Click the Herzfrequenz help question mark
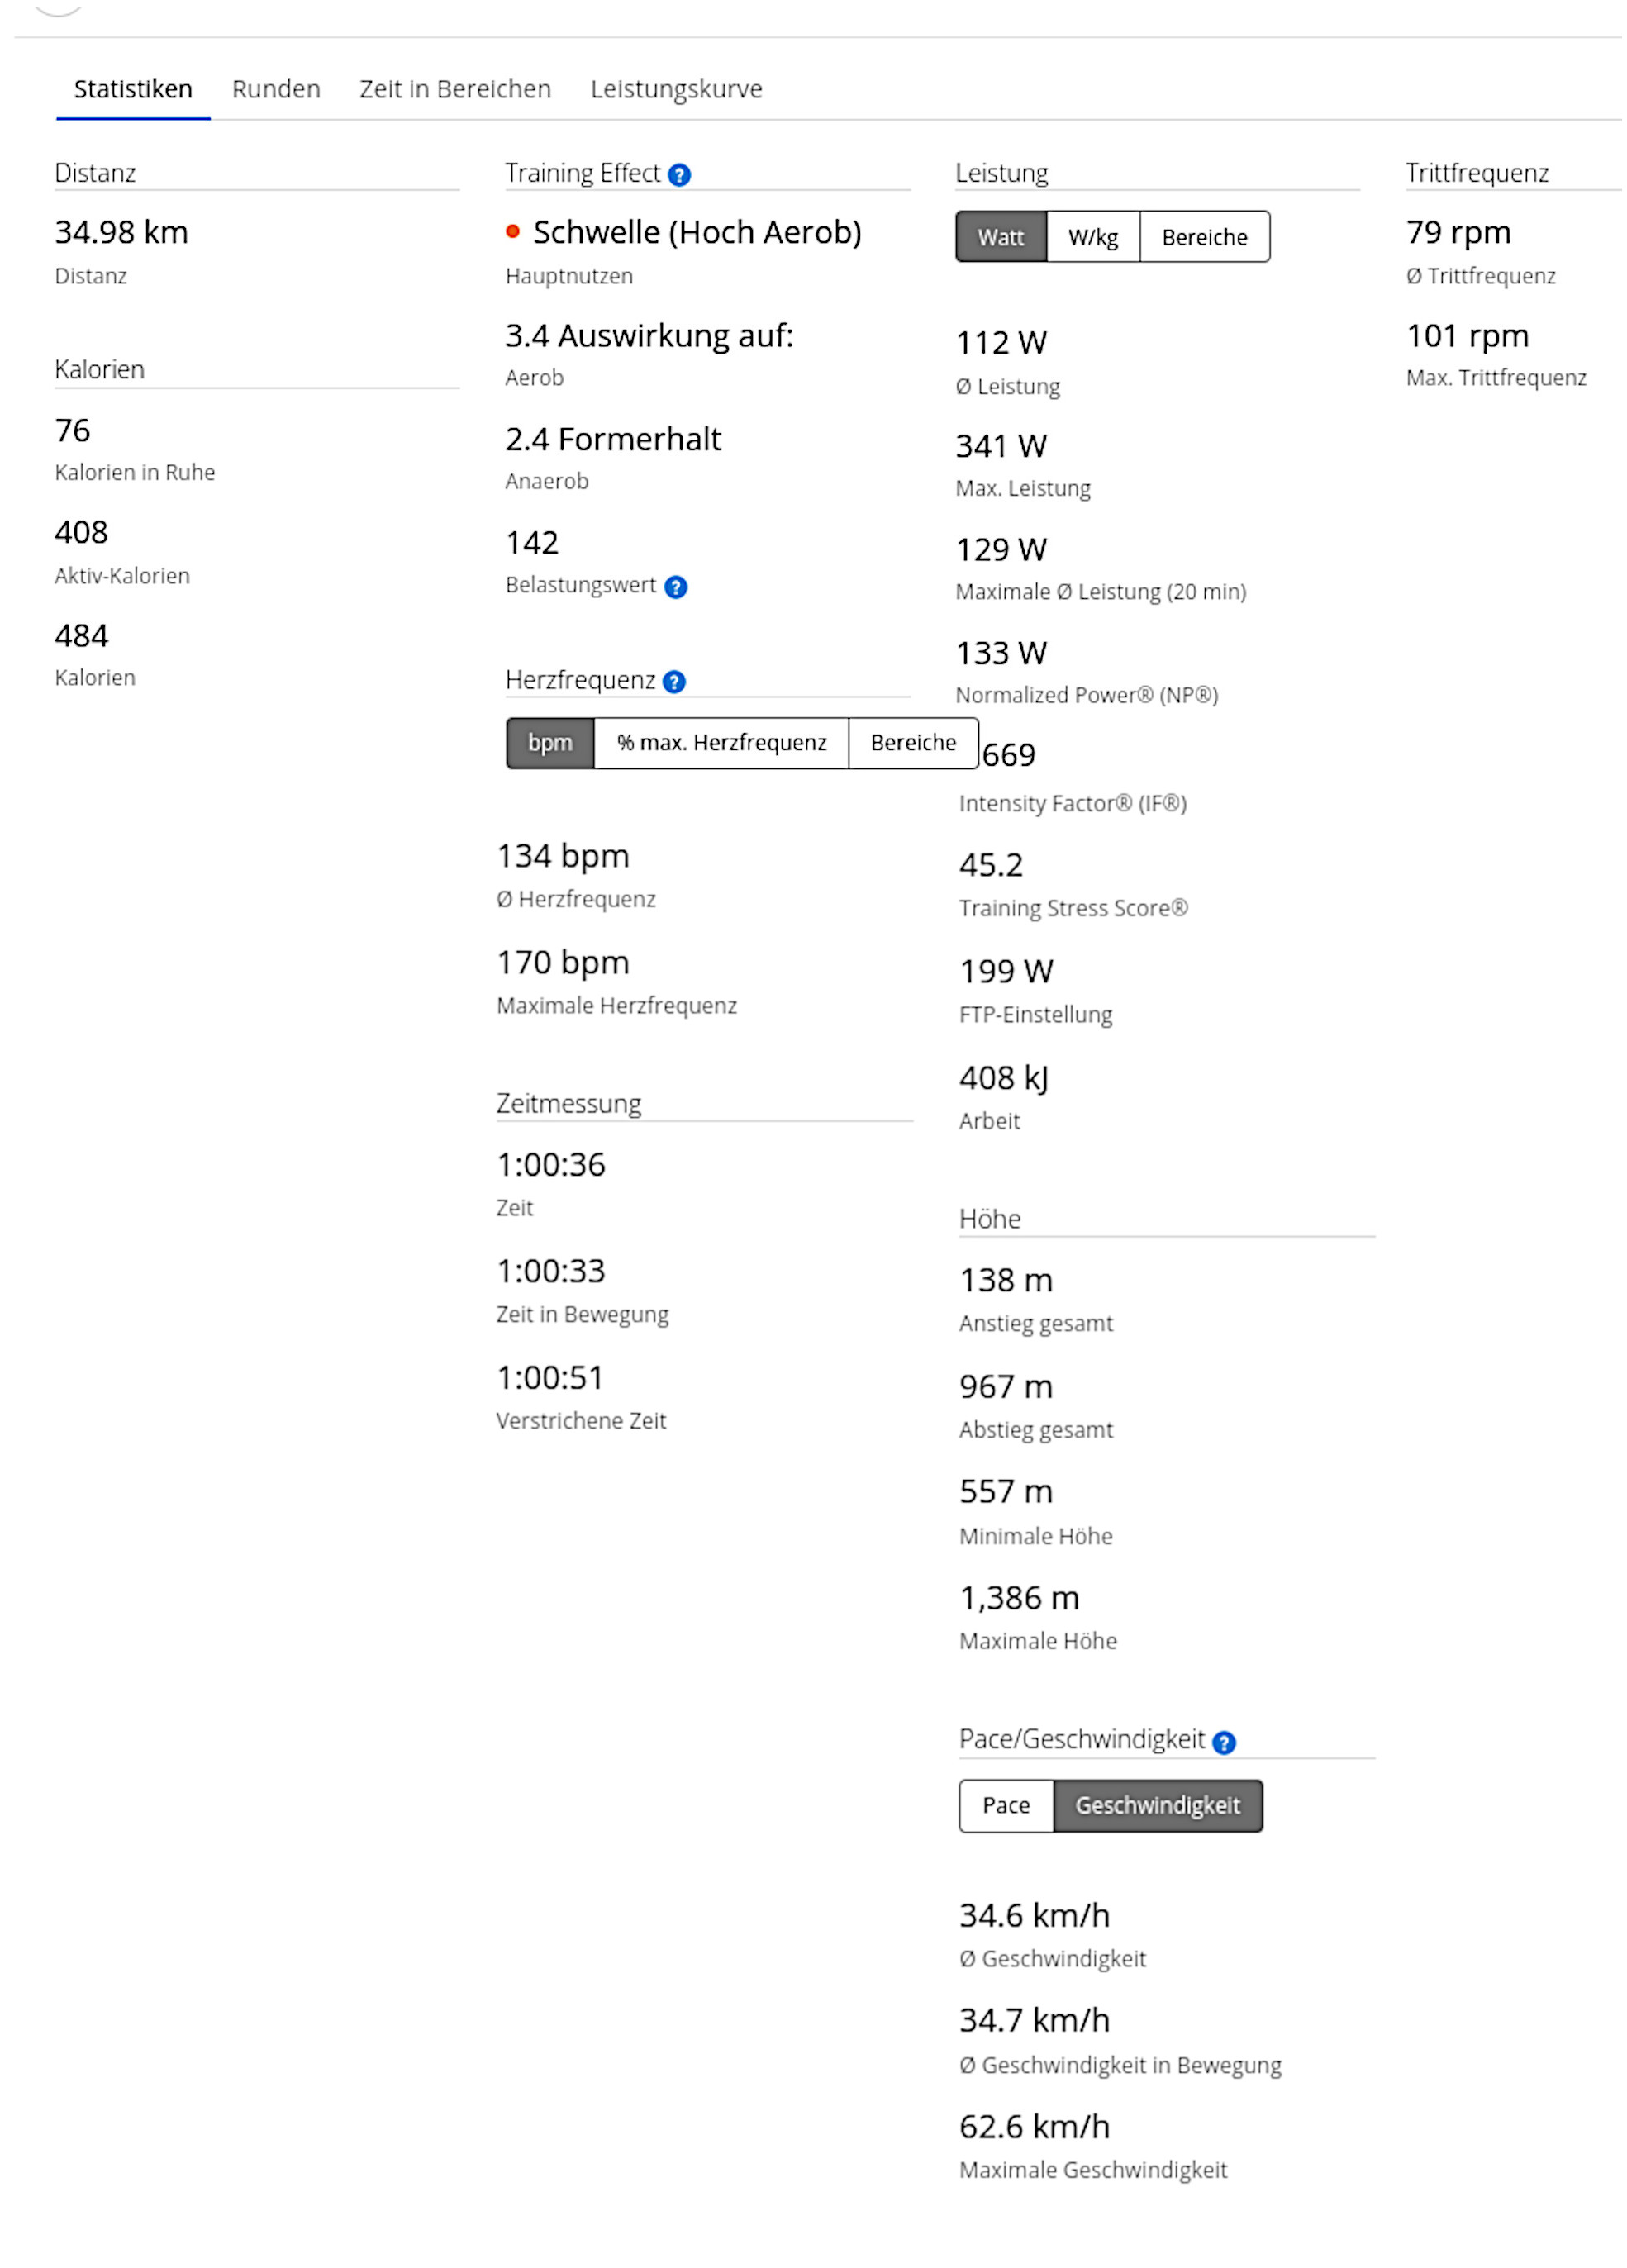 (674, 682)
